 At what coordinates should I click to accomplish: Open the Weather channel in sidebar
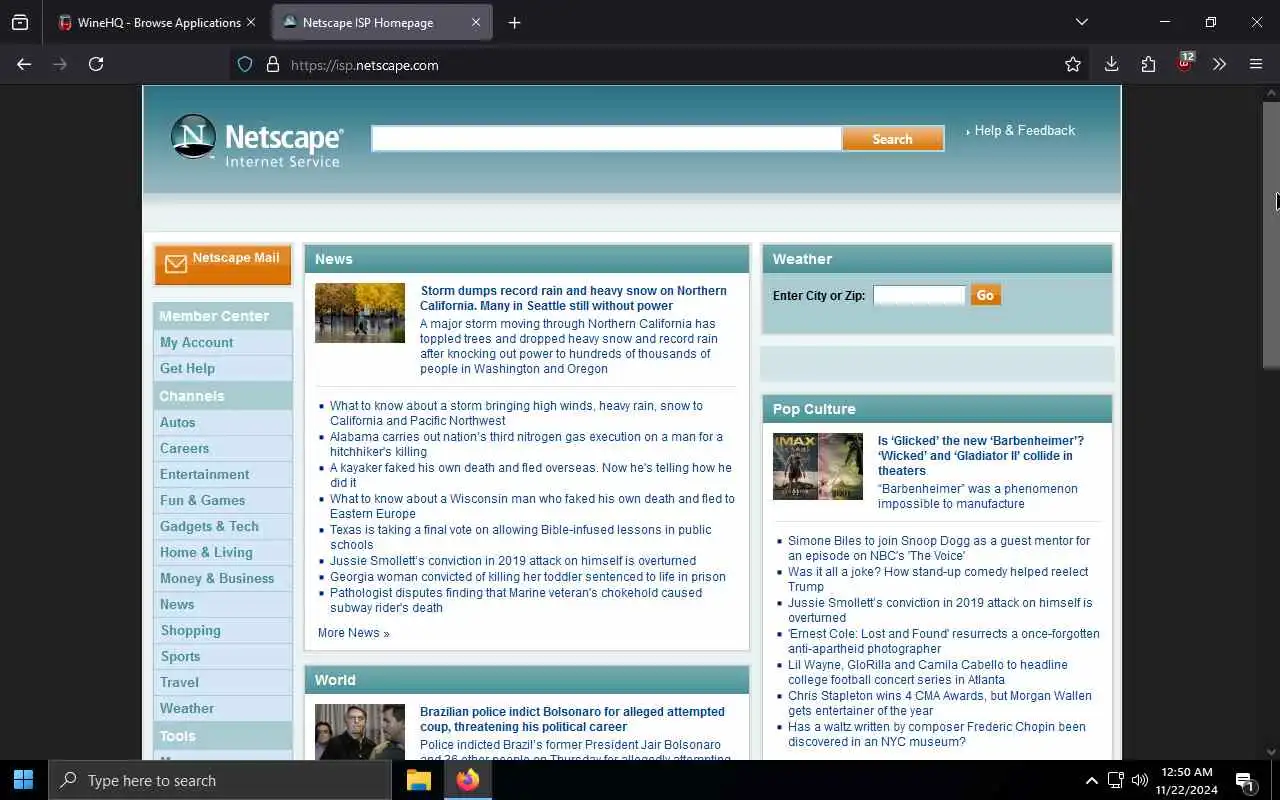[x=186, y=708]
